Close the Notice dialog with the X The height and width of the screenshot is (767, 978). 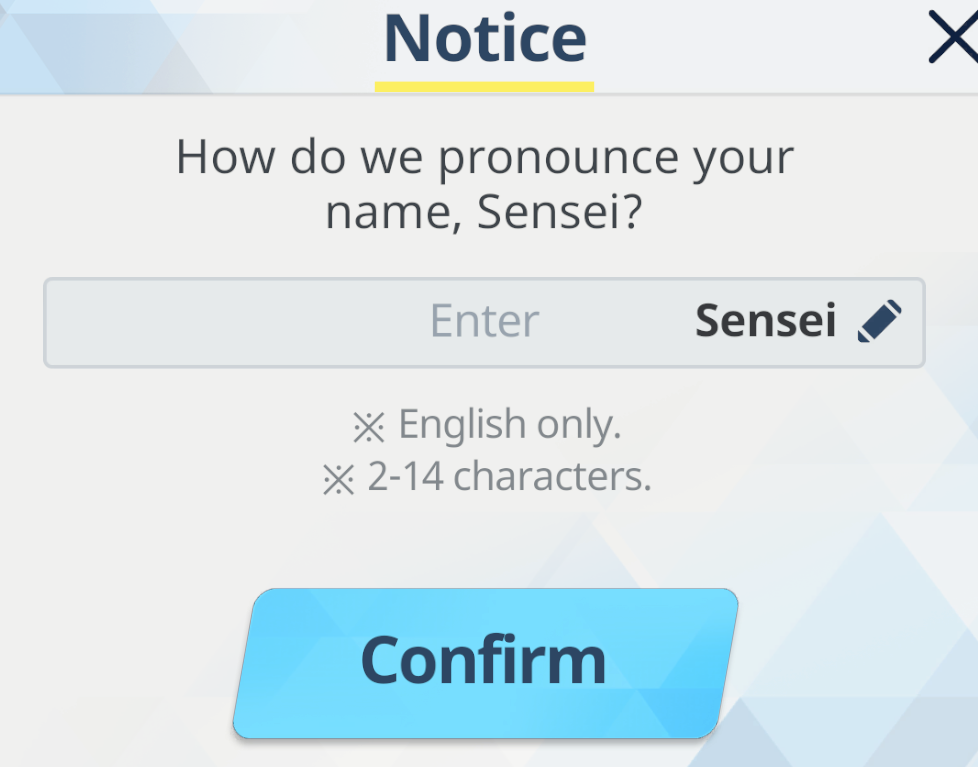point(954,37)
